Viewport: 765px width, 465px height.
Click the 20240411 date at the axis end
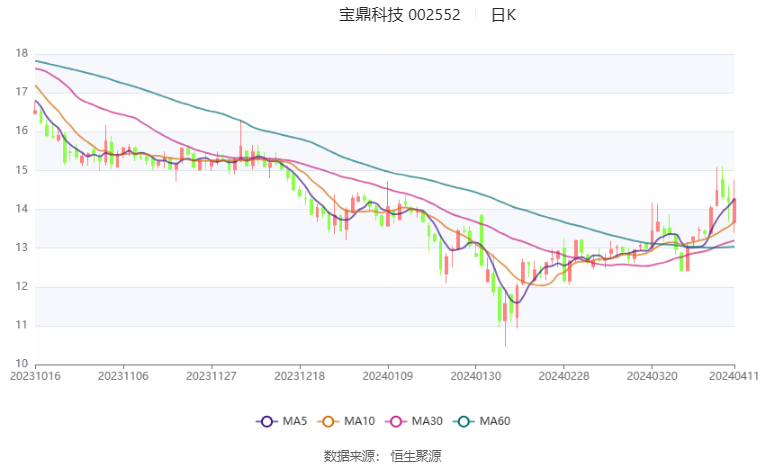[x=735, y=376]
